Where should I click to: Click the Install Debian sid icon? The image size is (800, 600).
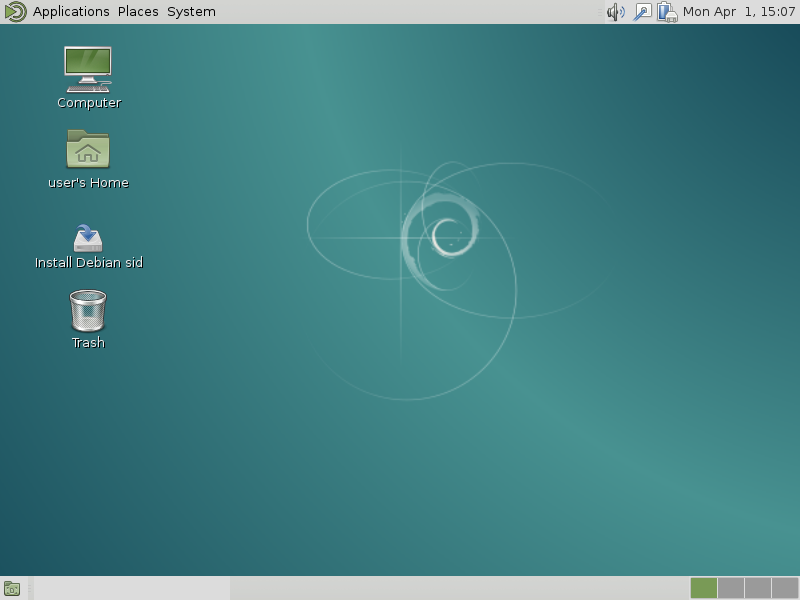pyautogui.click(x=88, y=237)
